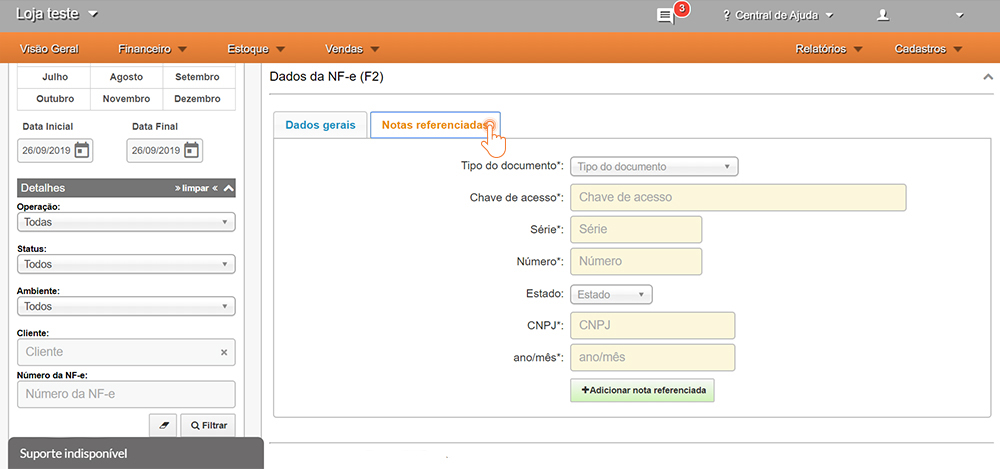1000x469 pixels.
Task: Collapse the Dados da NF-e section
Action: tap(988, 77)
